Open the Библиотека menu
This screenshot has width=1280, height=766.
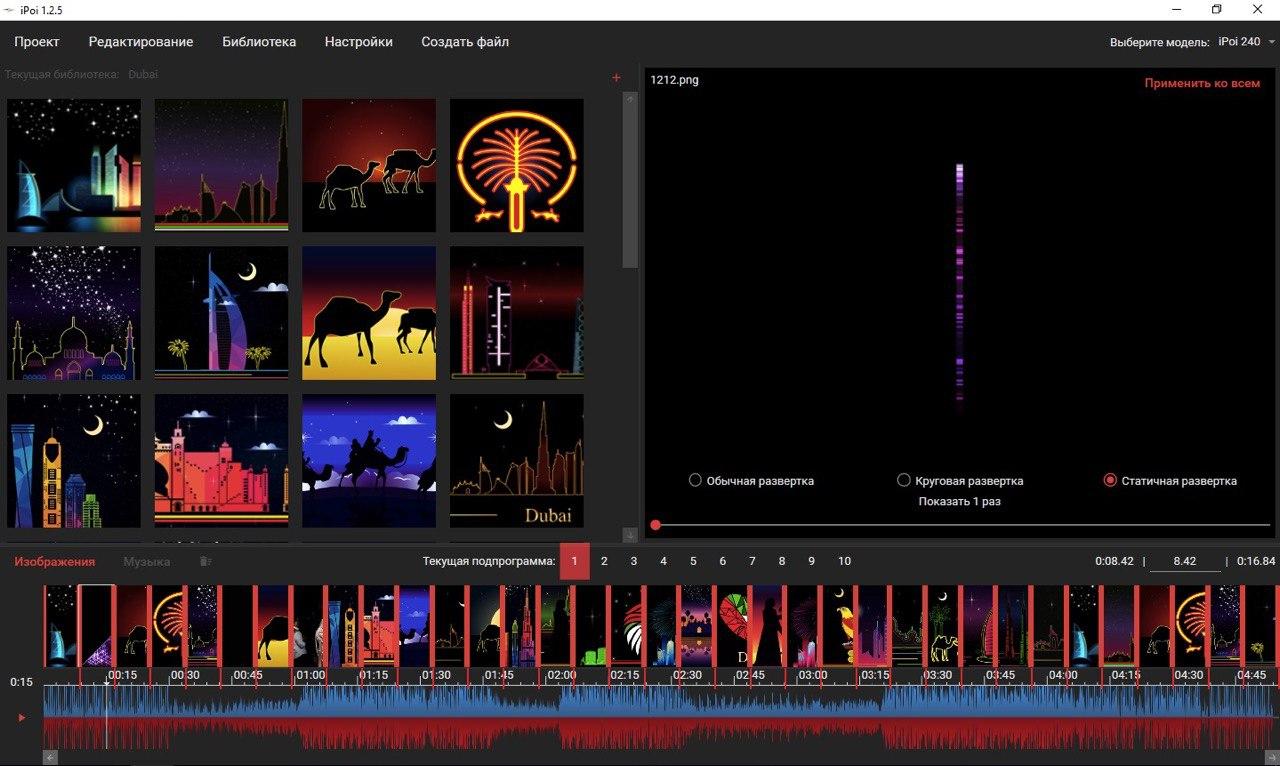259,42
